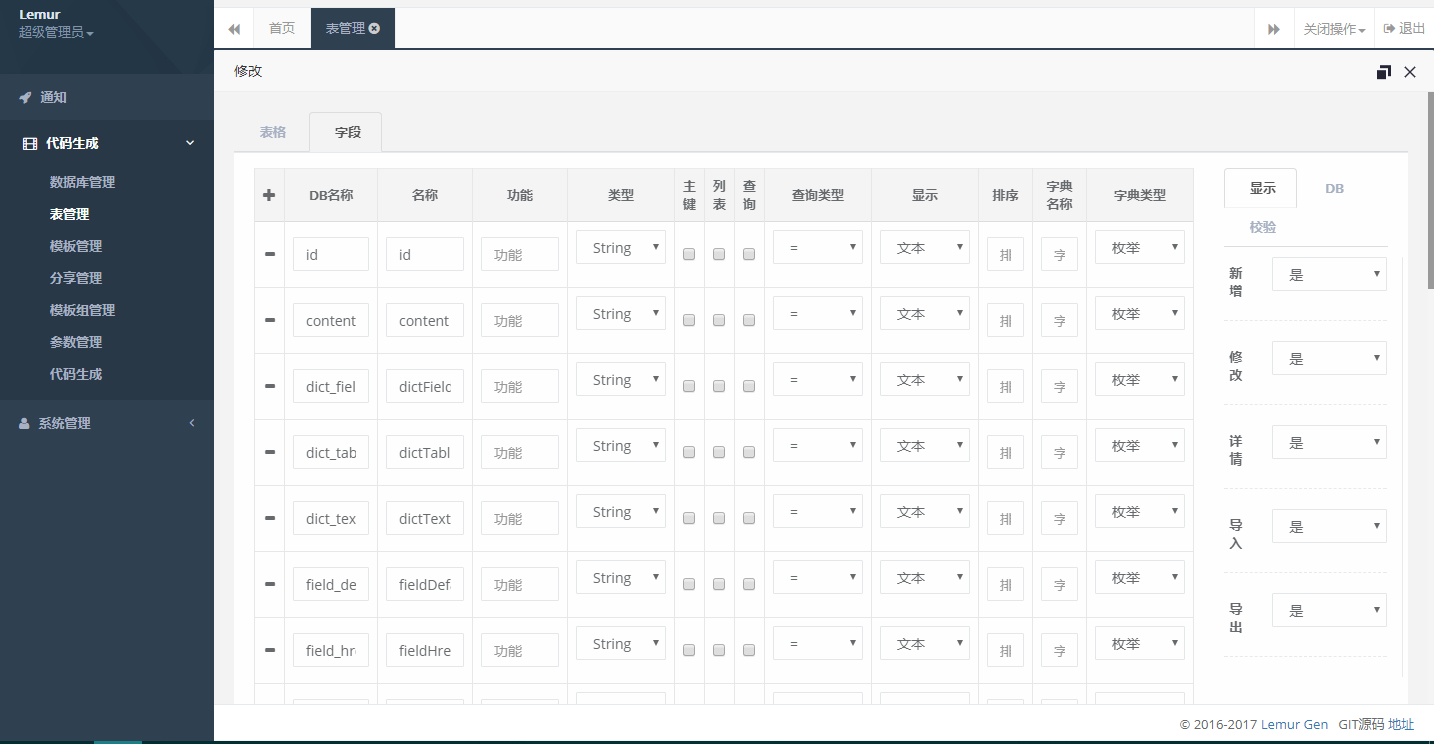The height and width of the screenshot is (744, 1434).
Task: Click the 排序 input for dict_fiel row
Action: coord(1005,386)
